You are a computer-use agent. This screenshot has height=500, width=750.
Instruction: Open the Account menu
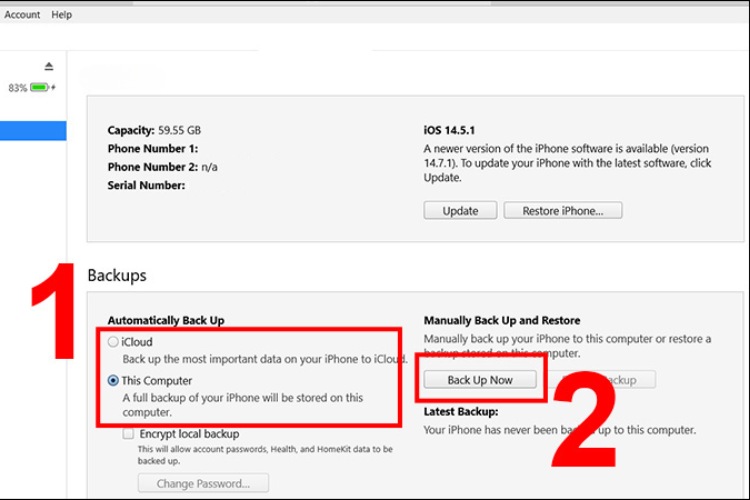[x=22, y=15]
